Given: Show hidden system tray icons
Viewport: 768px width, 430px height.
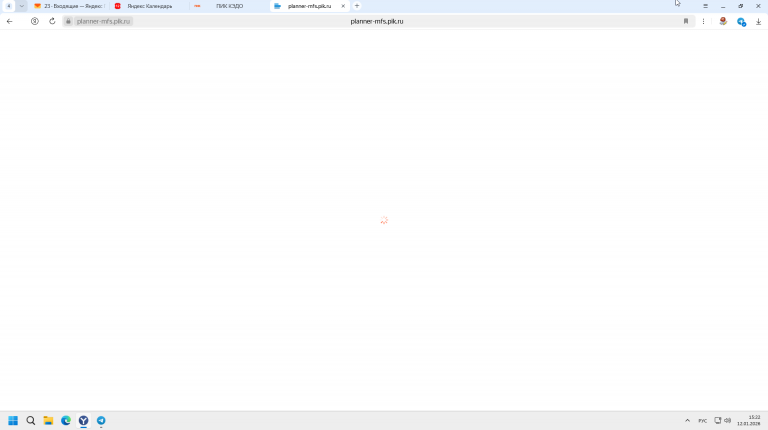Looking at the screenshot, I should pos(687,421).
